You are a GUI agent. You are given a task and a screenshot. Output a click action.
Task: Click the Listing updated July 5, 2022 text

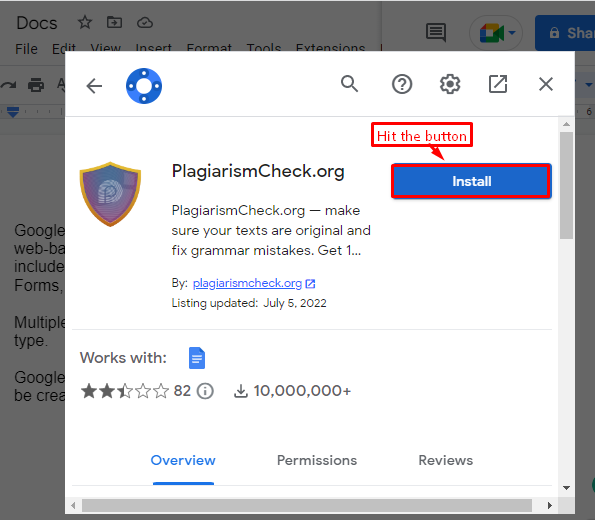[x=249, y=303]
